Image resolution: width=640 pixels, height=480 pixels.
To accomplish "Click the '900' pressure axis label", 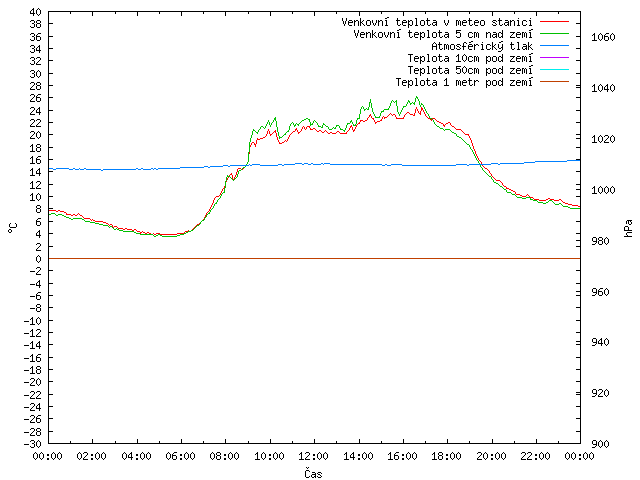I will tap(600, 444).
